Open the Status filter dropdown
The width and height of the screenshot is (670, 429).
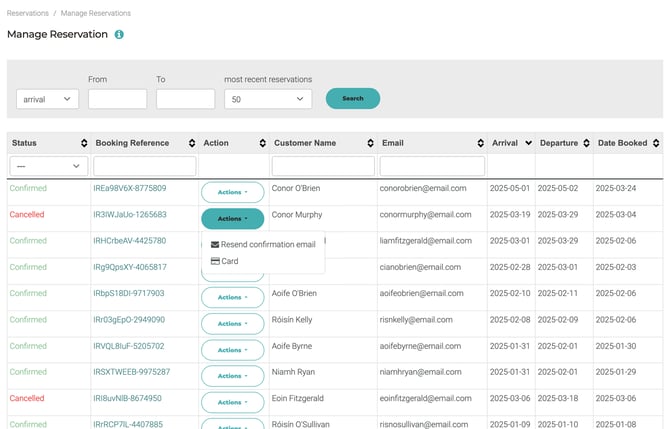point(48,166)
